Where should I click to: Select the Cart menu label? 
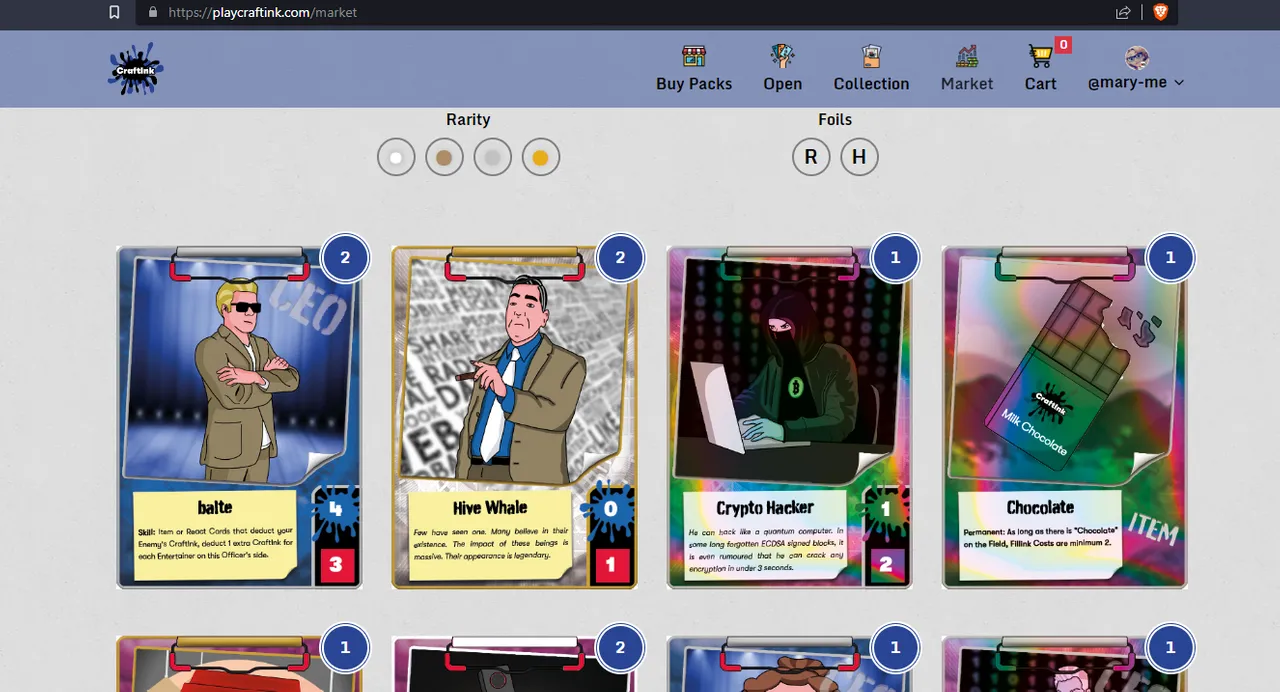[1040, 84]
